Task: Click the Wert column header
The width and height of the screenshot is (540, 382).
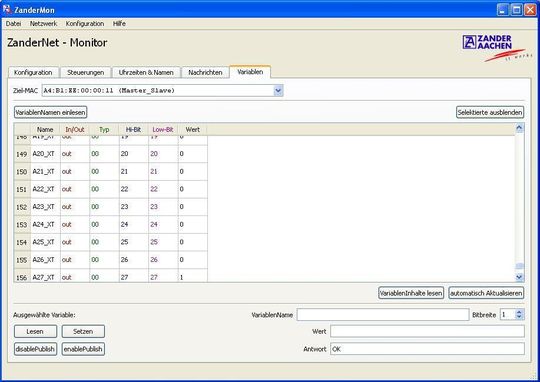Action: pos(193,130)
